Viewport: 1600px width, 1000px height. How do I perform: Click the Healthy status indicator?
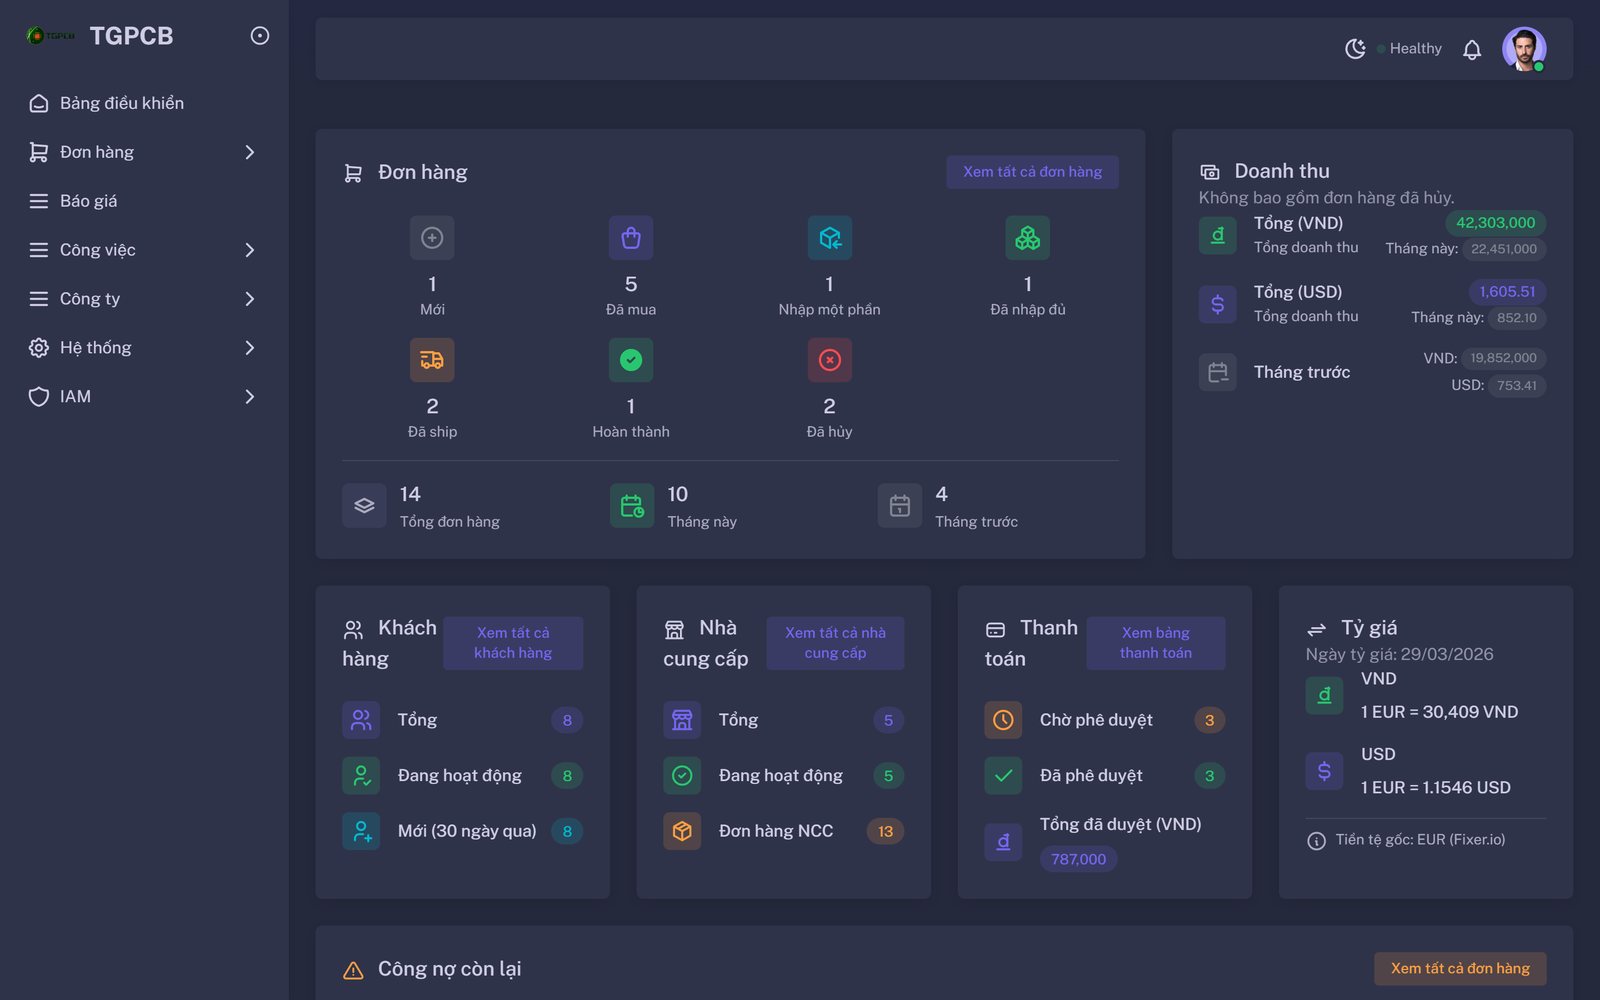[1409, 49]
